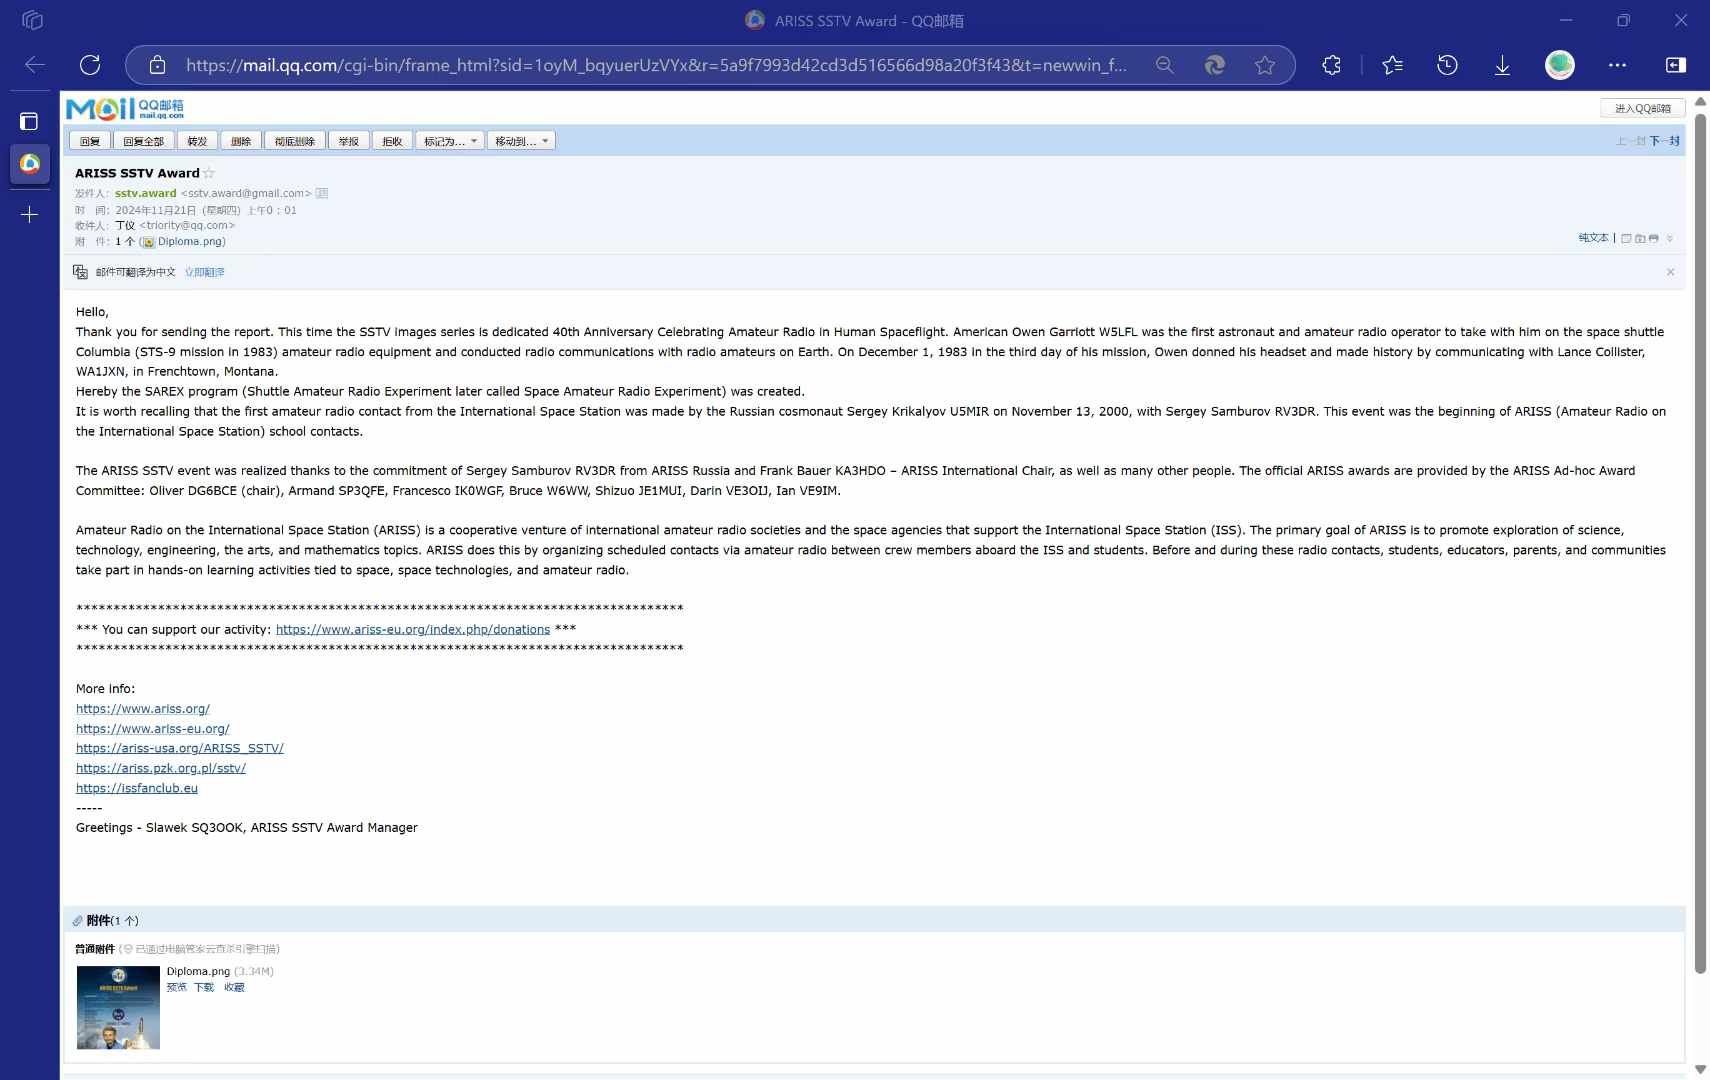Toggle the browser sidebar panel icon
This screenshot has height=1080, width=1710.
1676,65
